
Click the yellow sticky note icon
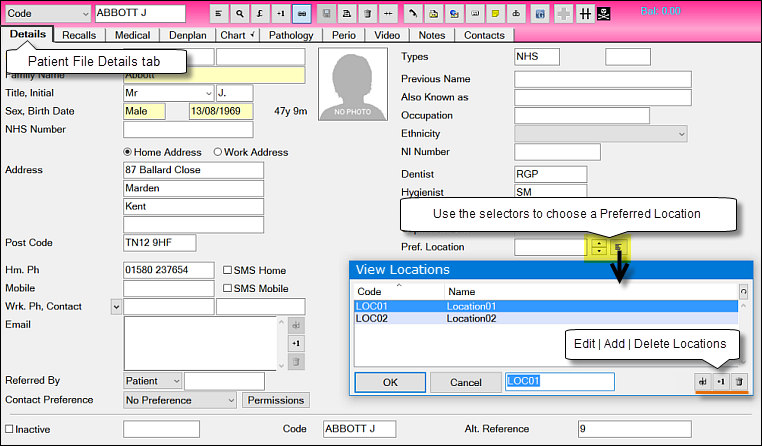tap(495, 14)
